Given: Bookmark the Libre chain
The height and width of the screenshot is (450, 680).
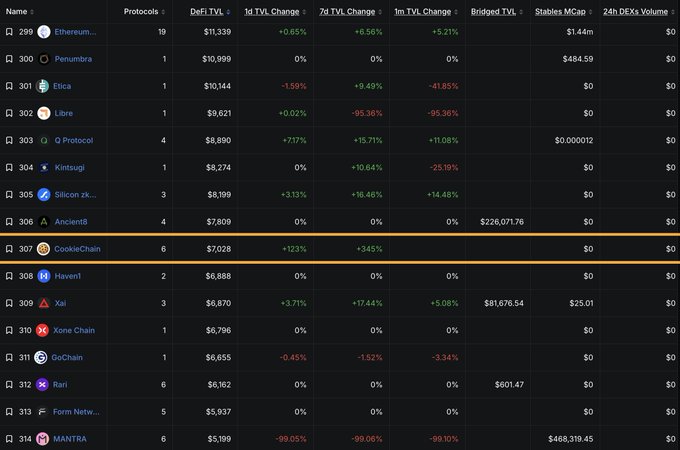Looking at the screenshot, I should 9,113.
